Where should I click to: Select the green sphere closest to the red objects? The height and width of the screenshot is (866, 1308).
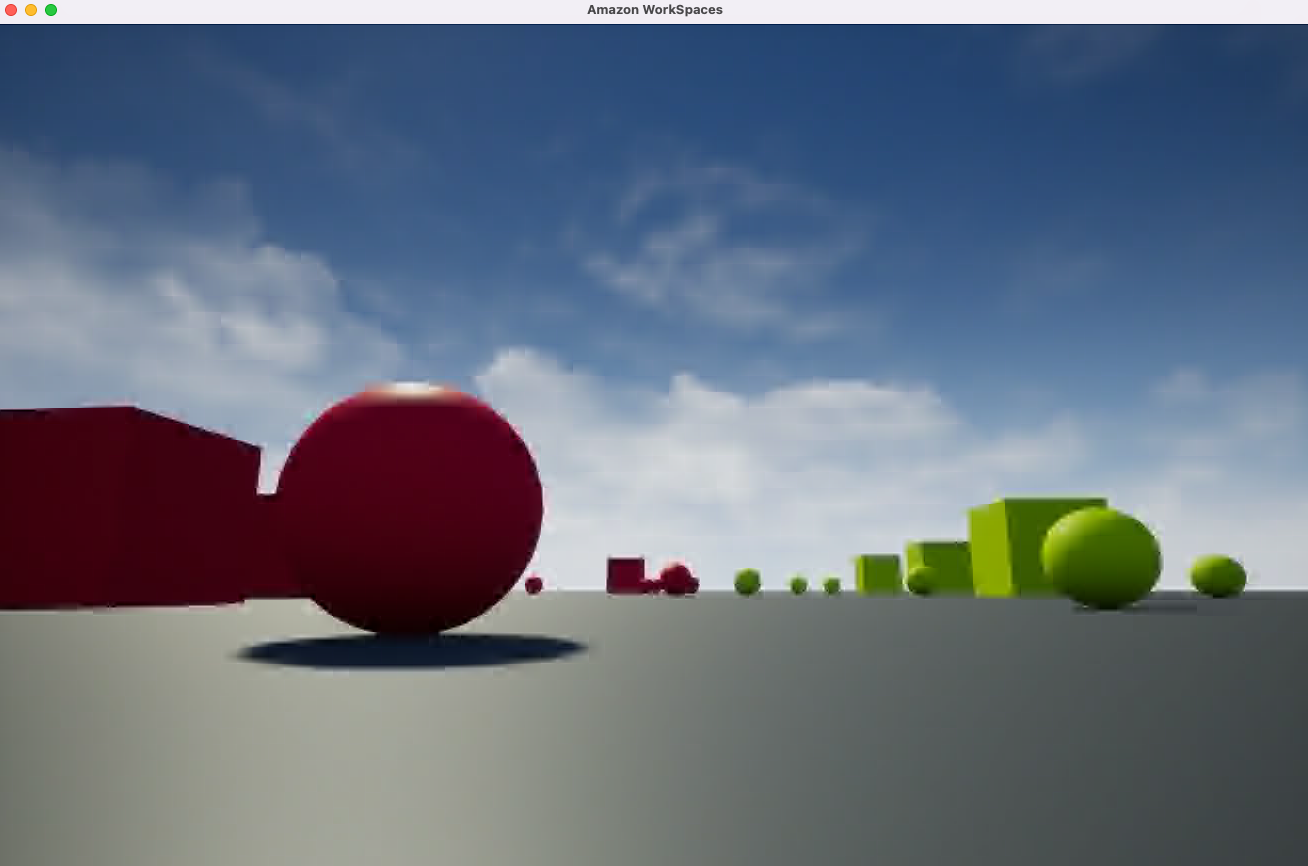point(747,582)
